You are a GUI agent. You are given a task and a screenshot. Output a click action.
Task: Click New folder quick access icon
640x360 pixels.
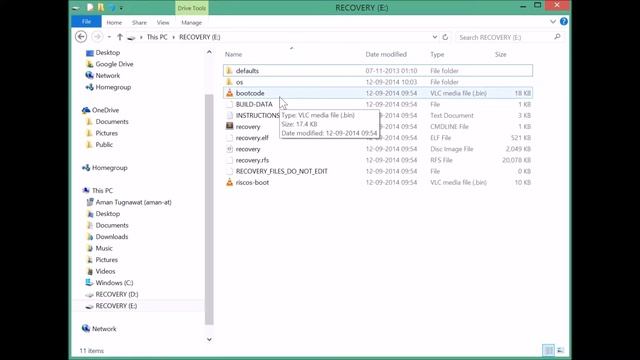click(100, 7)
